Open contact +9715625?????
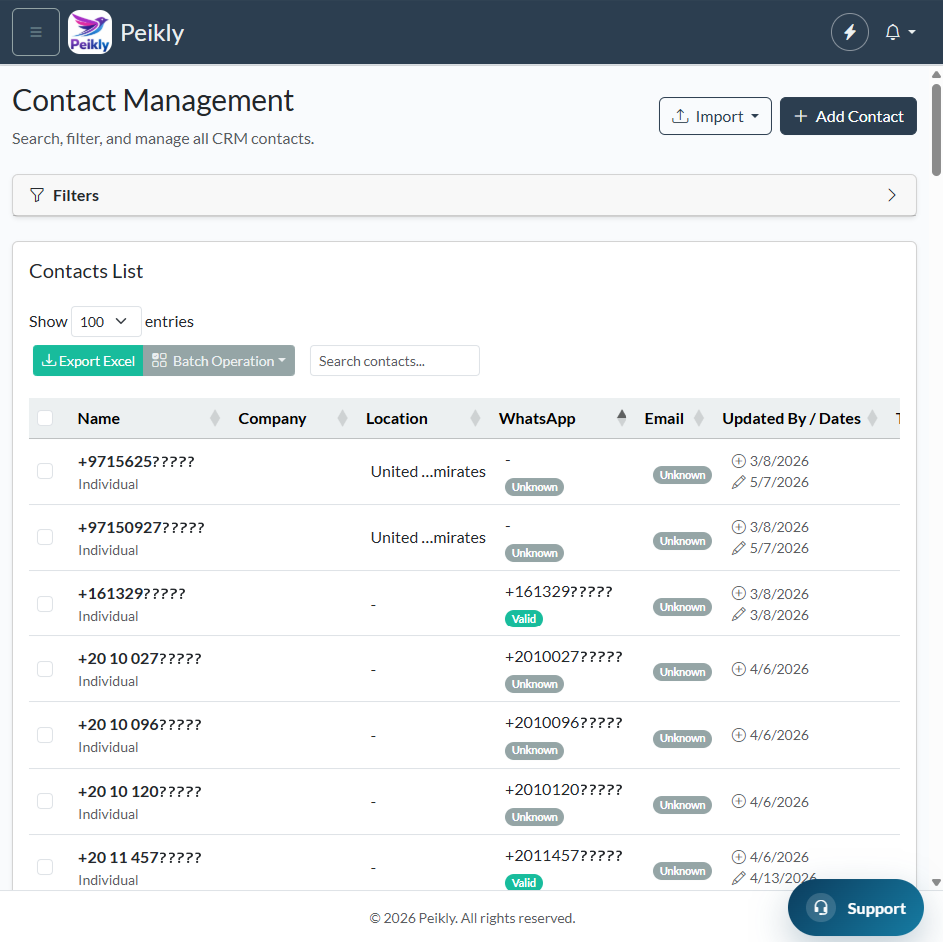The height and width of the screenshot is (943, 943). (136, 461)
